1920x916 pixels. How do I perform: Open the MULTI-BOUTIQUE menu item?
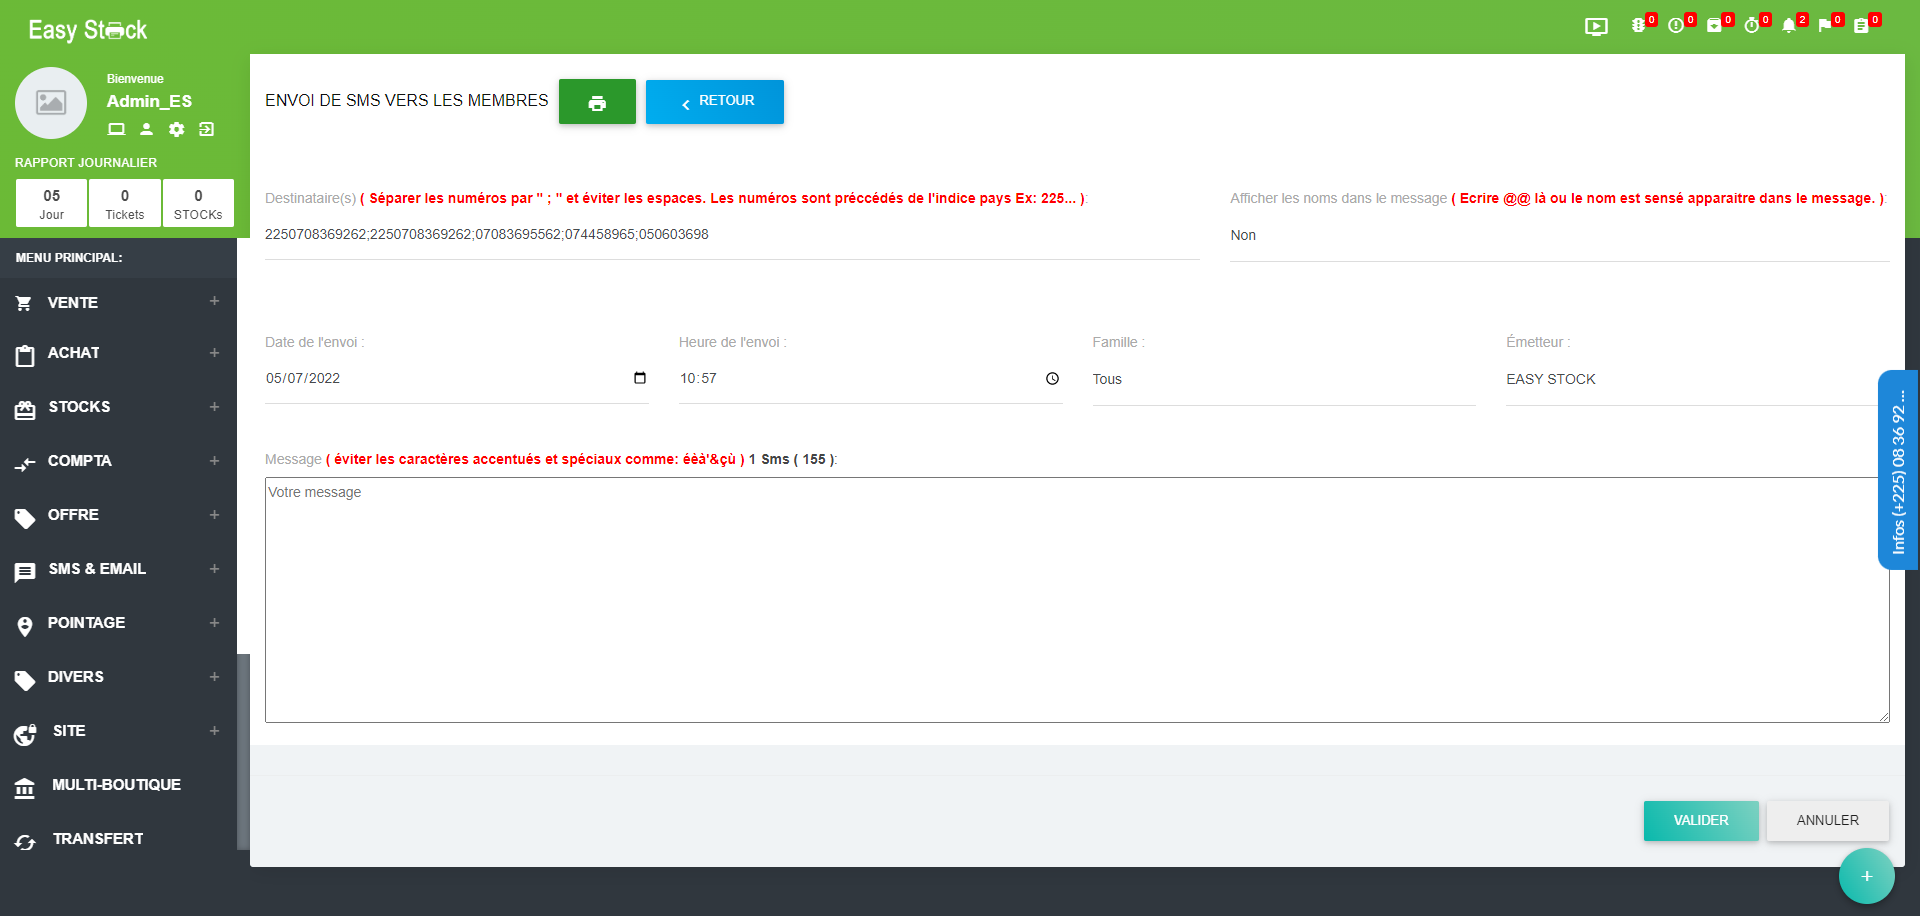tap(116, 785)
